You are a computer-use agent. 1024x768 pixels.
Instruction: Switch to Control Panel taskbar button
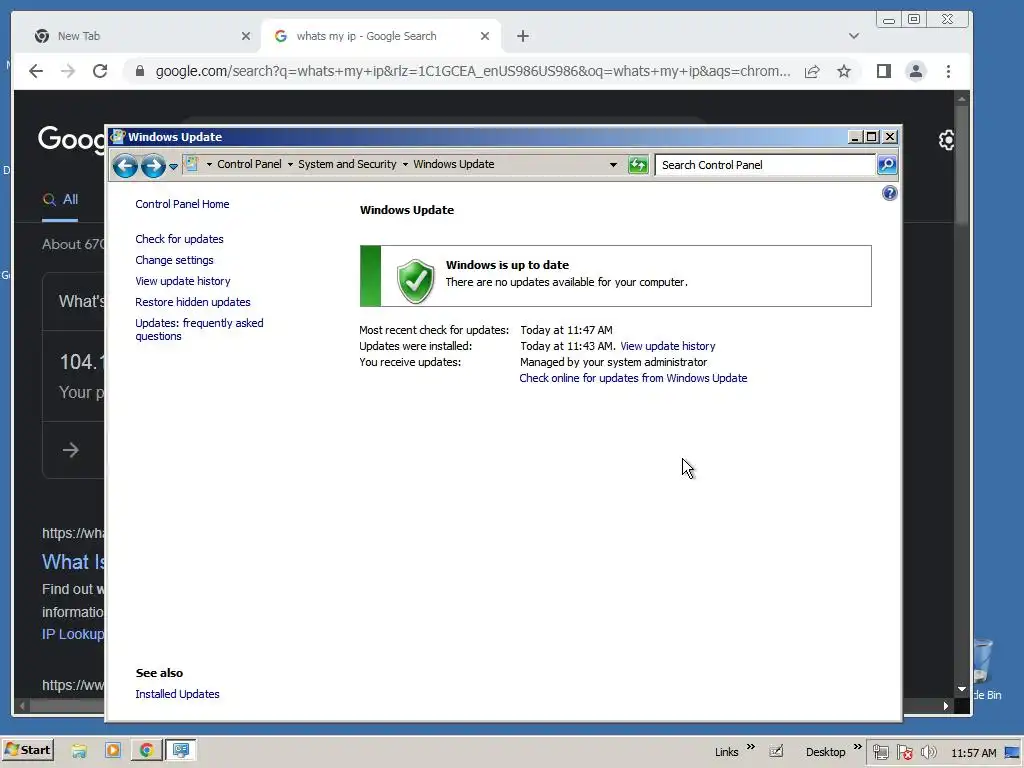180,750
